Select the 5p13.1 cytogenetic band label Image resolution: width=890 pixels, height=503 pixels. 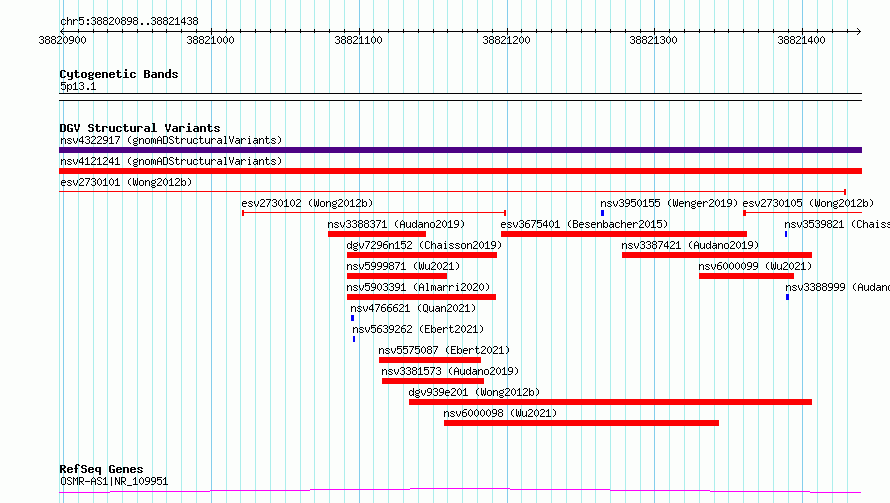[x=78, y=86]
